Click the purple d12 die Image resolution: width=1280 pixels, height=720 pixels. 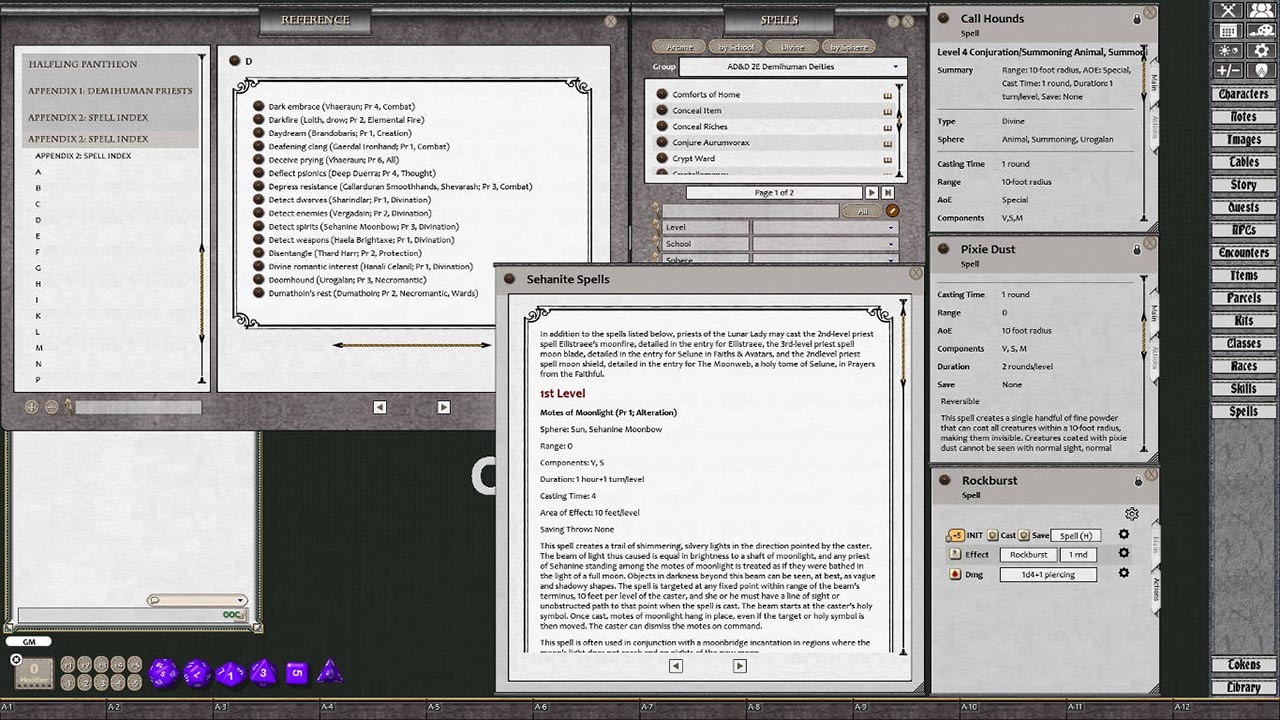(x=197, y=672)
